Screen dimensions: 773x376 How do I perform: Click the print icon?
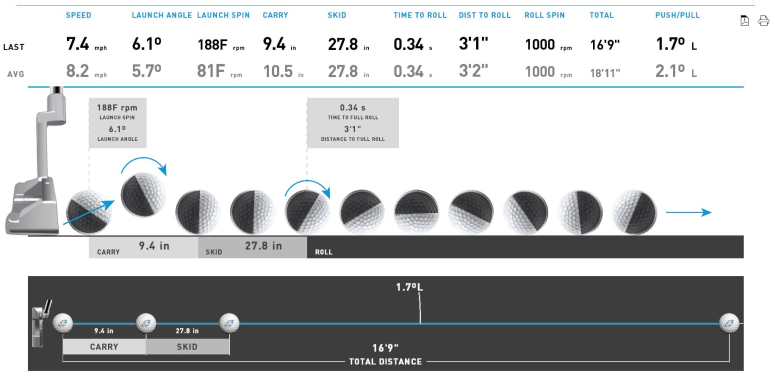tap(763, 21)
